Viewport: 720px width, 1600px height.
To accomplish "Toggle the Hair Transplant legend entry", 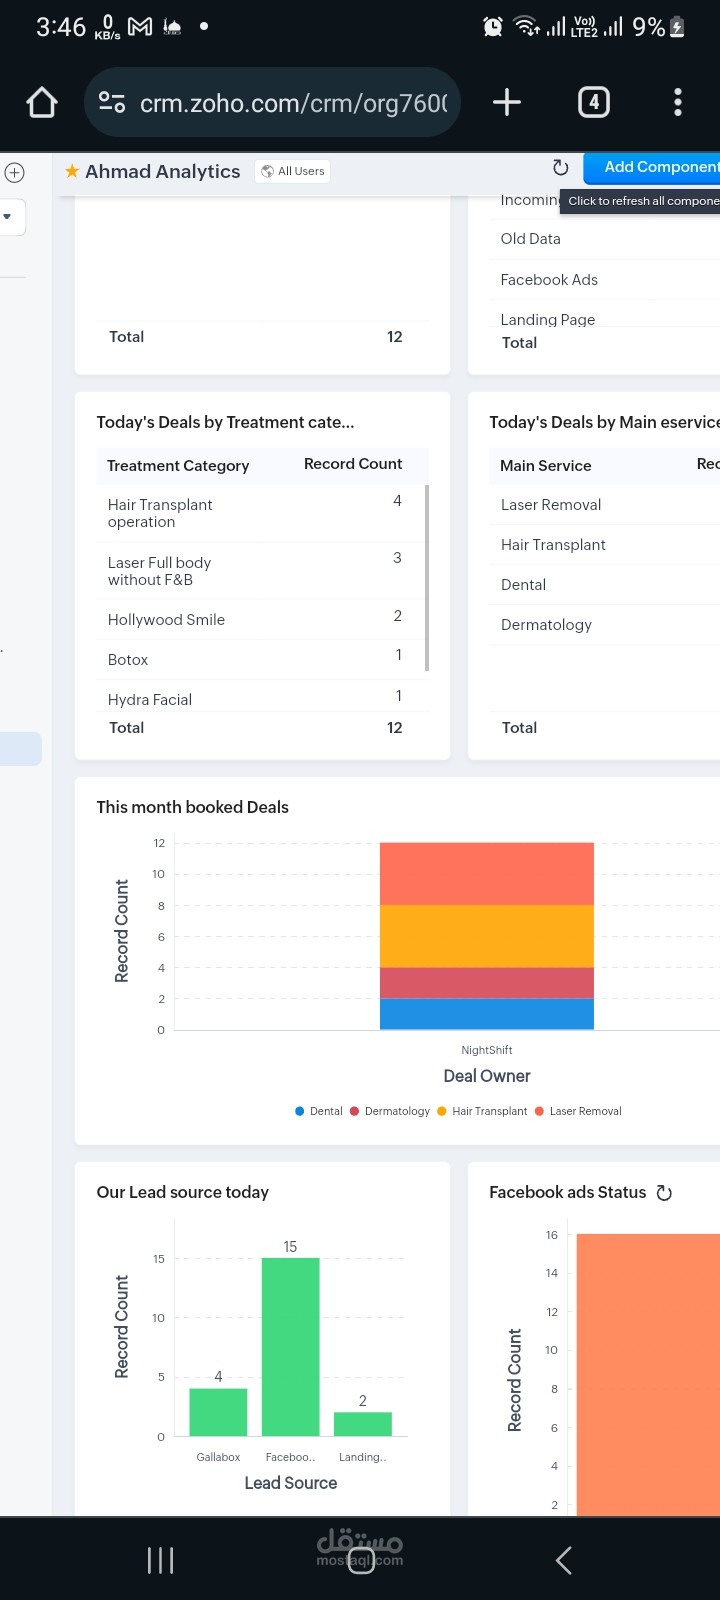I will [x=482, y=1111].
